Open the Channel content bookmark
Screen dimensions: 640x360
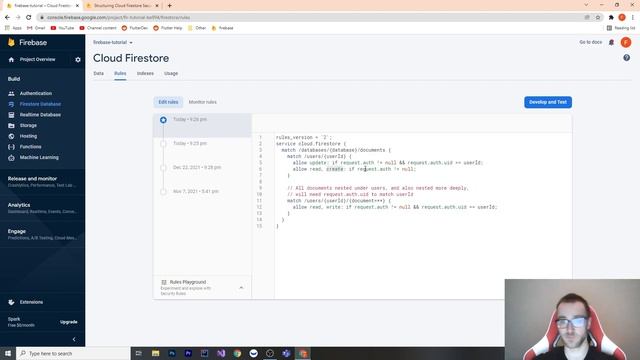(98, 28)
